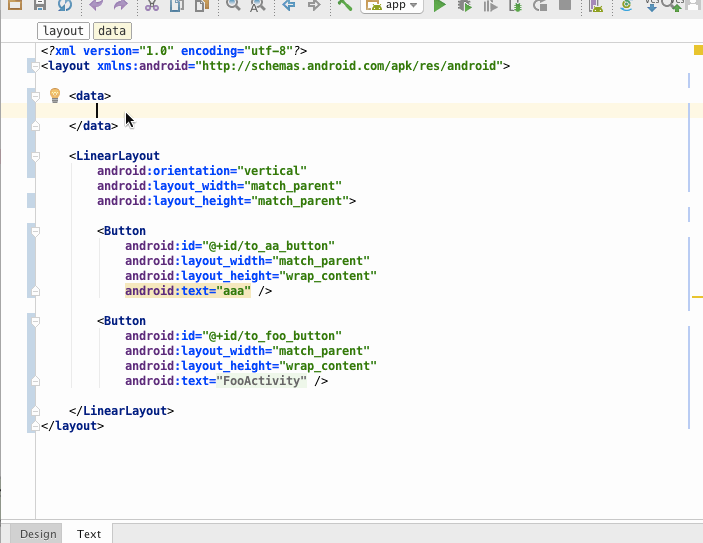
Task: Click Attach Debugger to process icon
Action: 516,5
